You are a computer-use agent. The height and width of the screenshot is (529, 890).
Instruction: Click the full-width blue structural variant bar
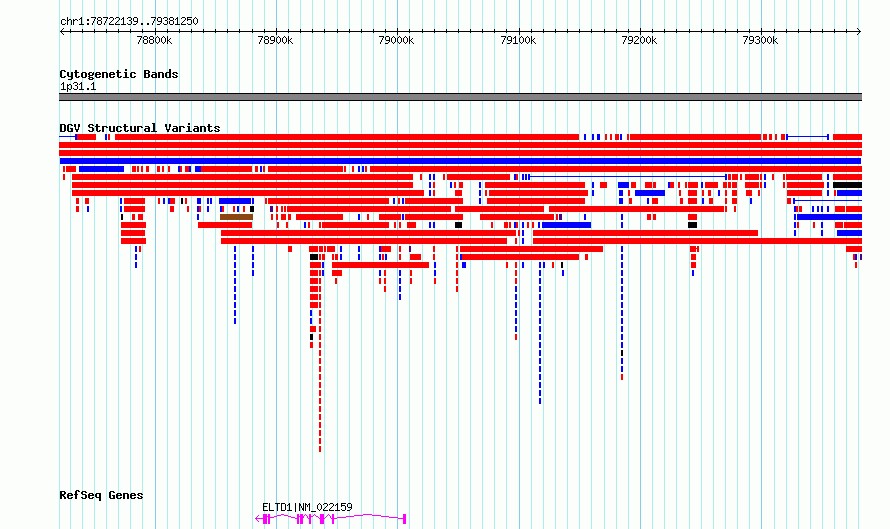click(x=460, y=161)
